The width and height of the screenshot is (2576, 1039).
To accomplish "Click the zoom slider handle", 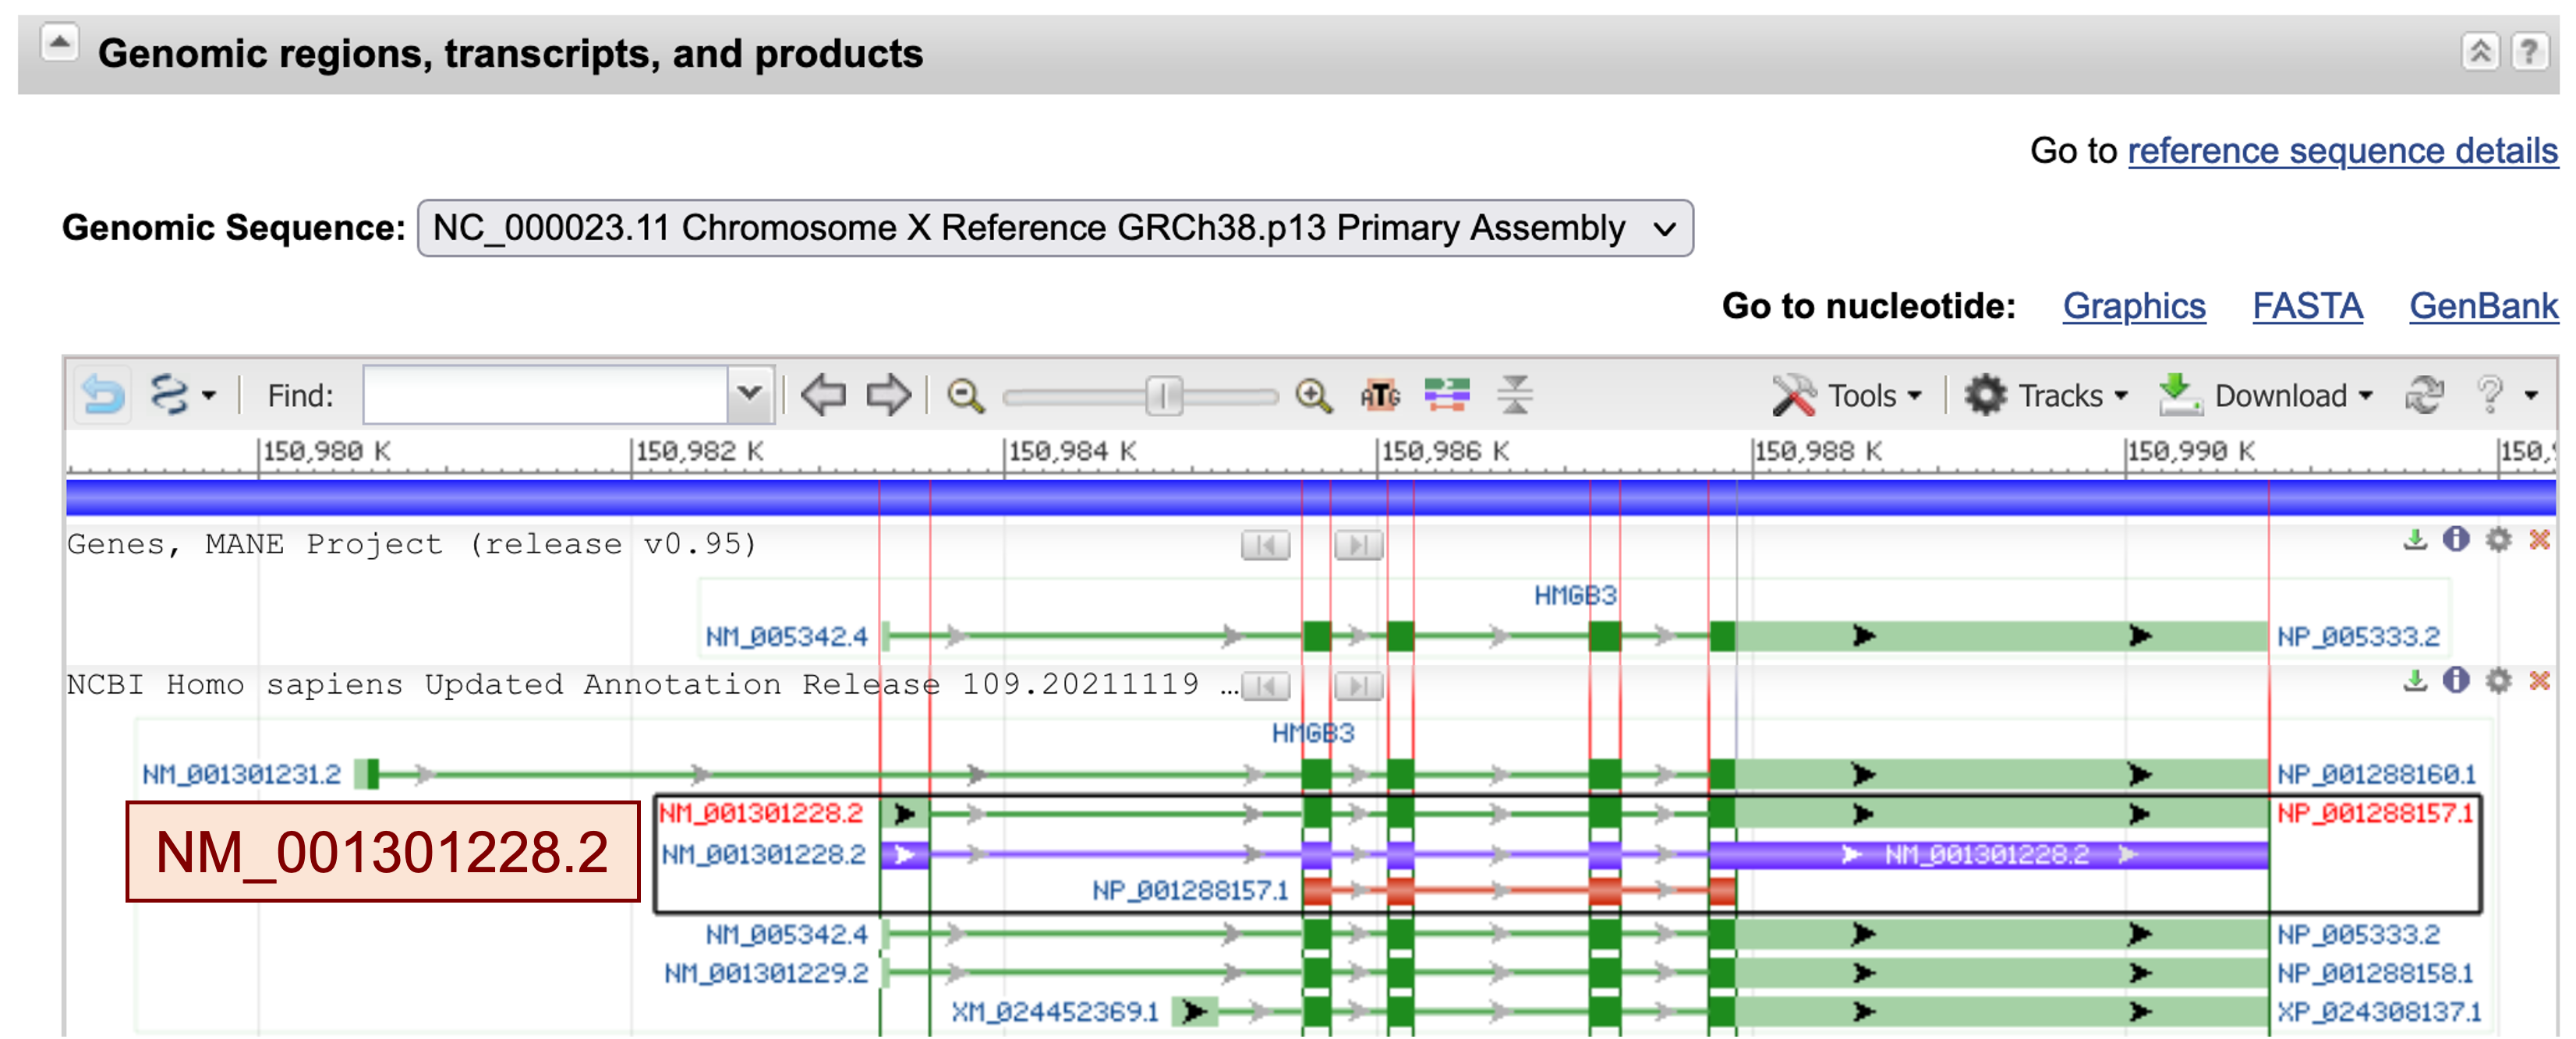I will (1164, 396).
